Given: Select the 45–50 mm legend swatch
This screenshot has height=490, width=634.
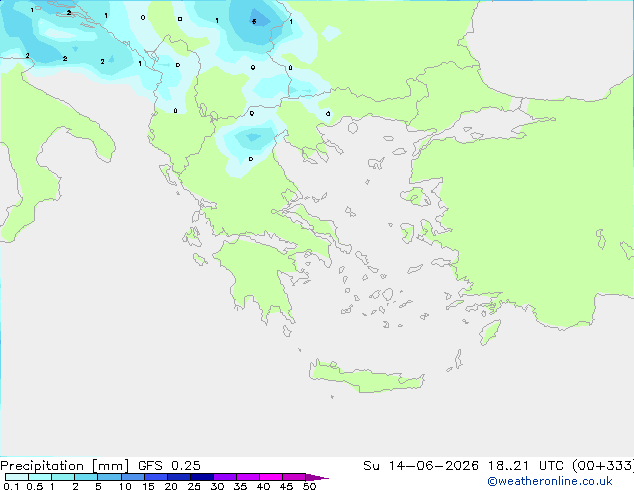Looking at the screenshot, I should 294,477.
